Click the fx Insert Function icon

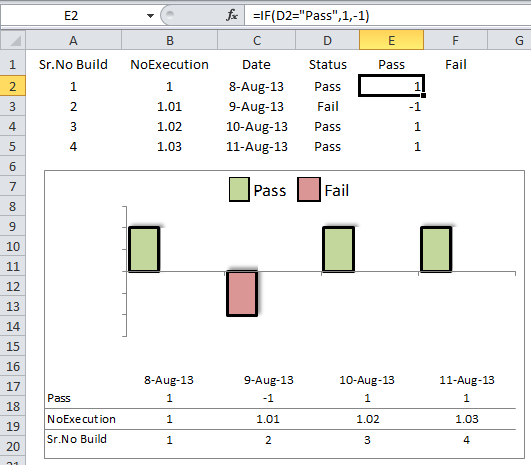[x=232, y=15]
